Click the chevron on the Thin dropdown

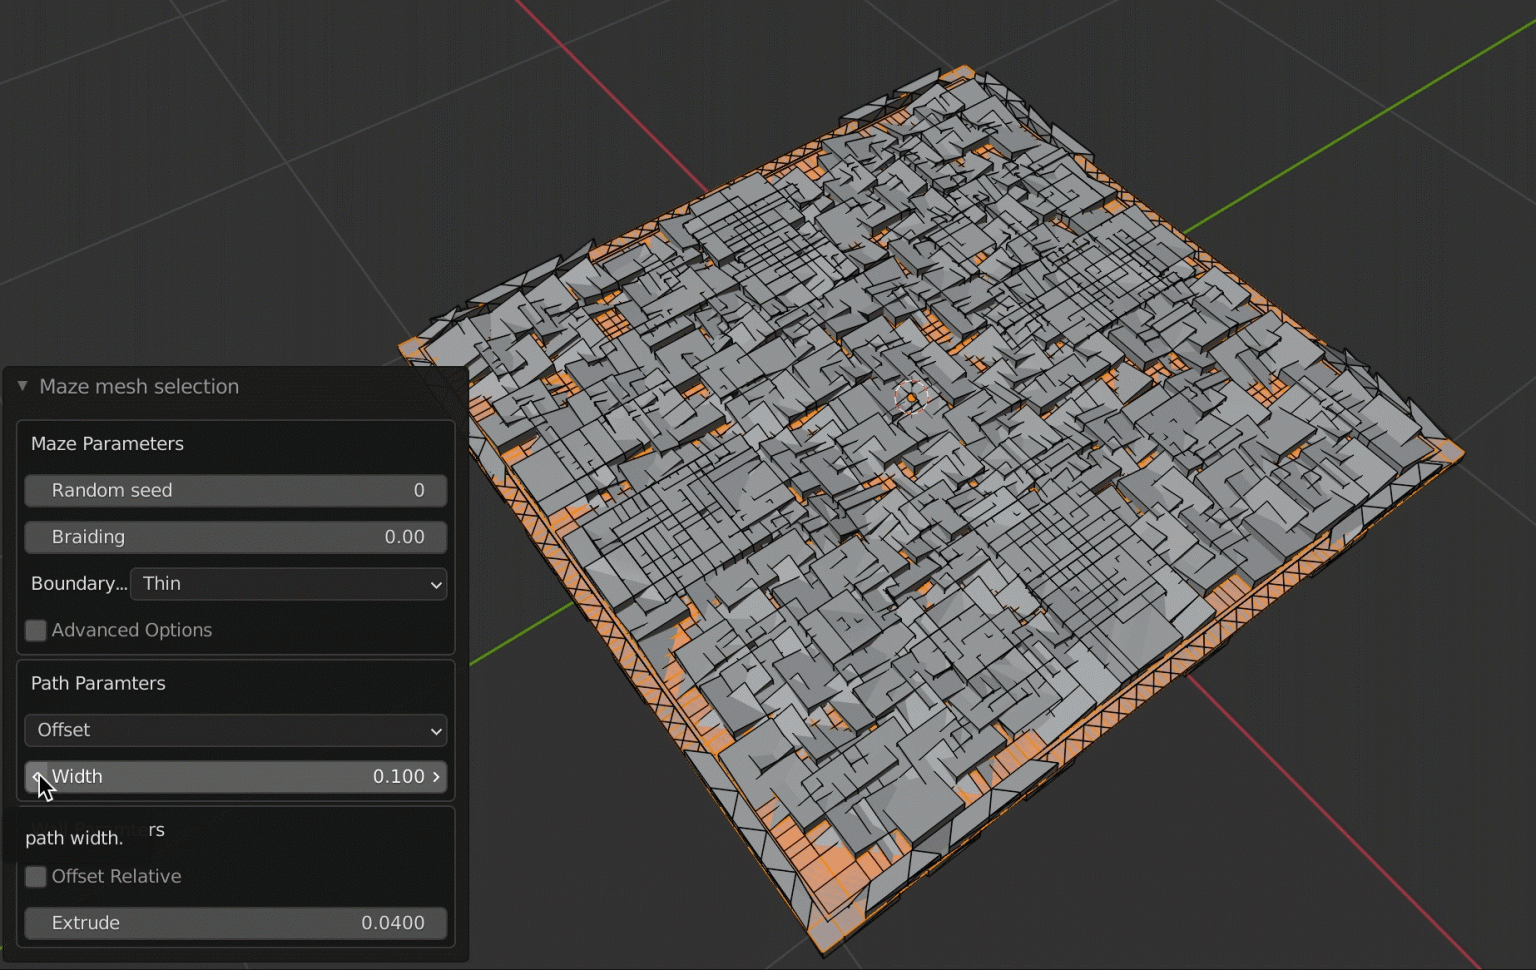[x=435, y=584]
